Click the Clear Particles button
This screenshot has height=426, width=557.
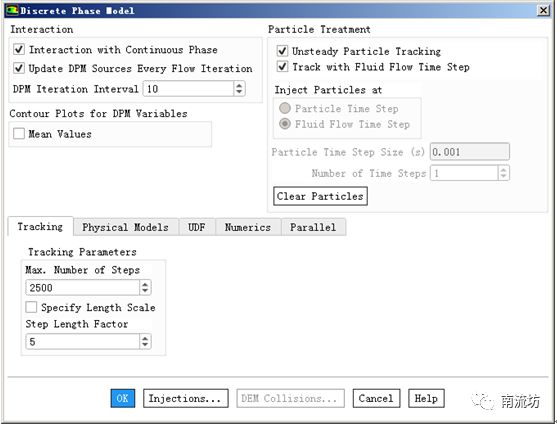coord(320,196)
